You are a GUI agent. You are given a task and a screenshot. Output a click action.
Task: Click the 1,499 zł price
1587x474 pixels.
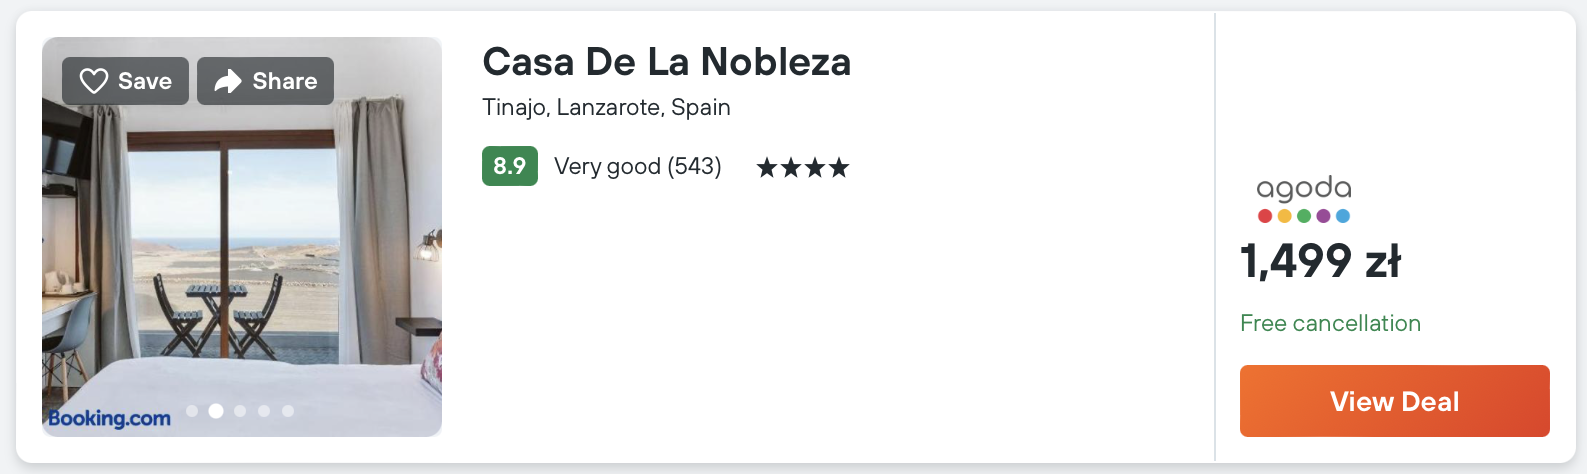tap(1320, 261)
